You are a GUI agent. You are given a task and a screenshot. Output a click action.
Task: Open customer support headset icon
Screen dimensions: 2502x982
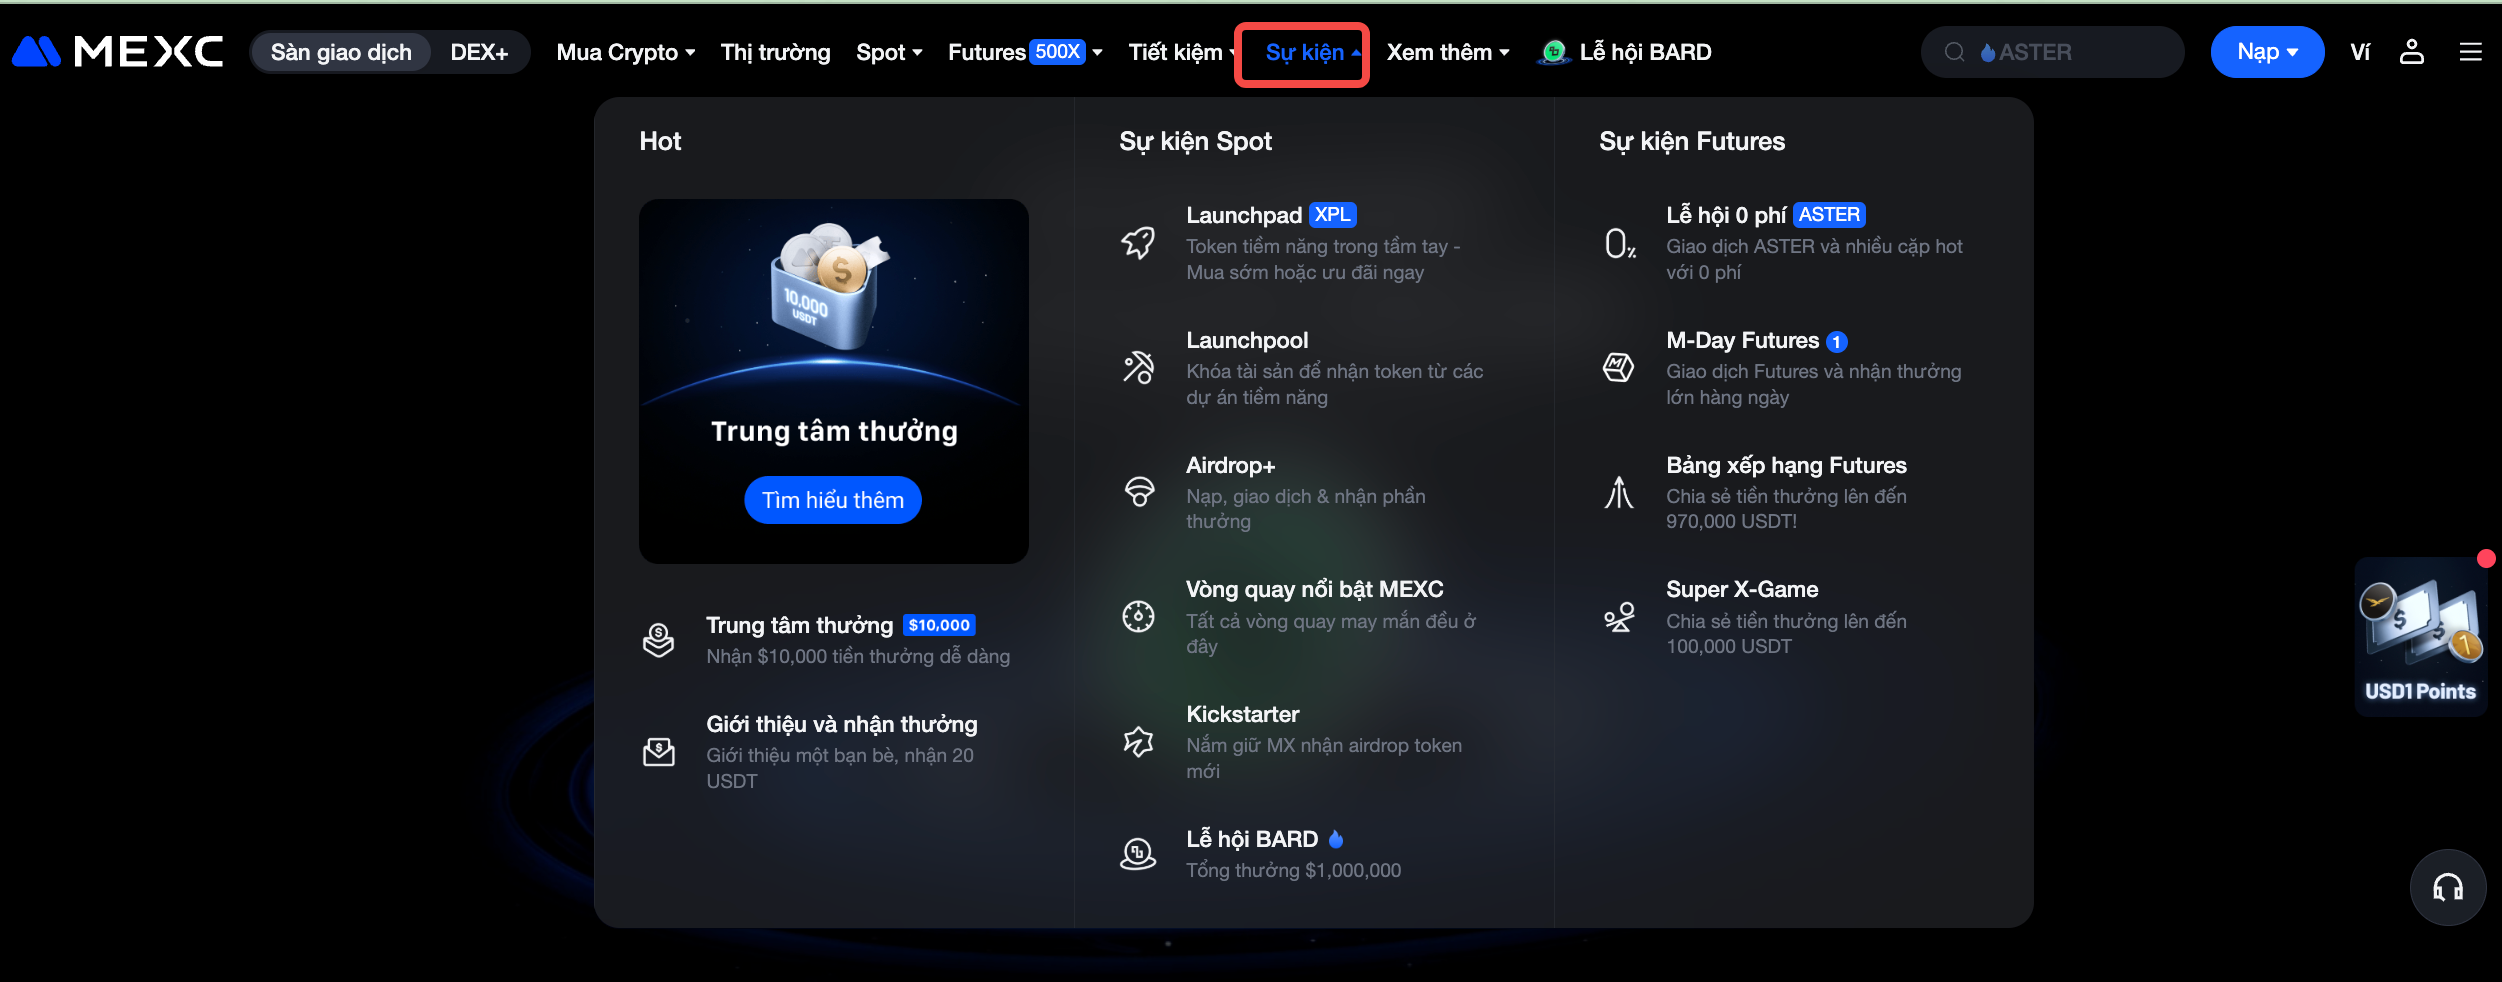(x=2447, y=887)
